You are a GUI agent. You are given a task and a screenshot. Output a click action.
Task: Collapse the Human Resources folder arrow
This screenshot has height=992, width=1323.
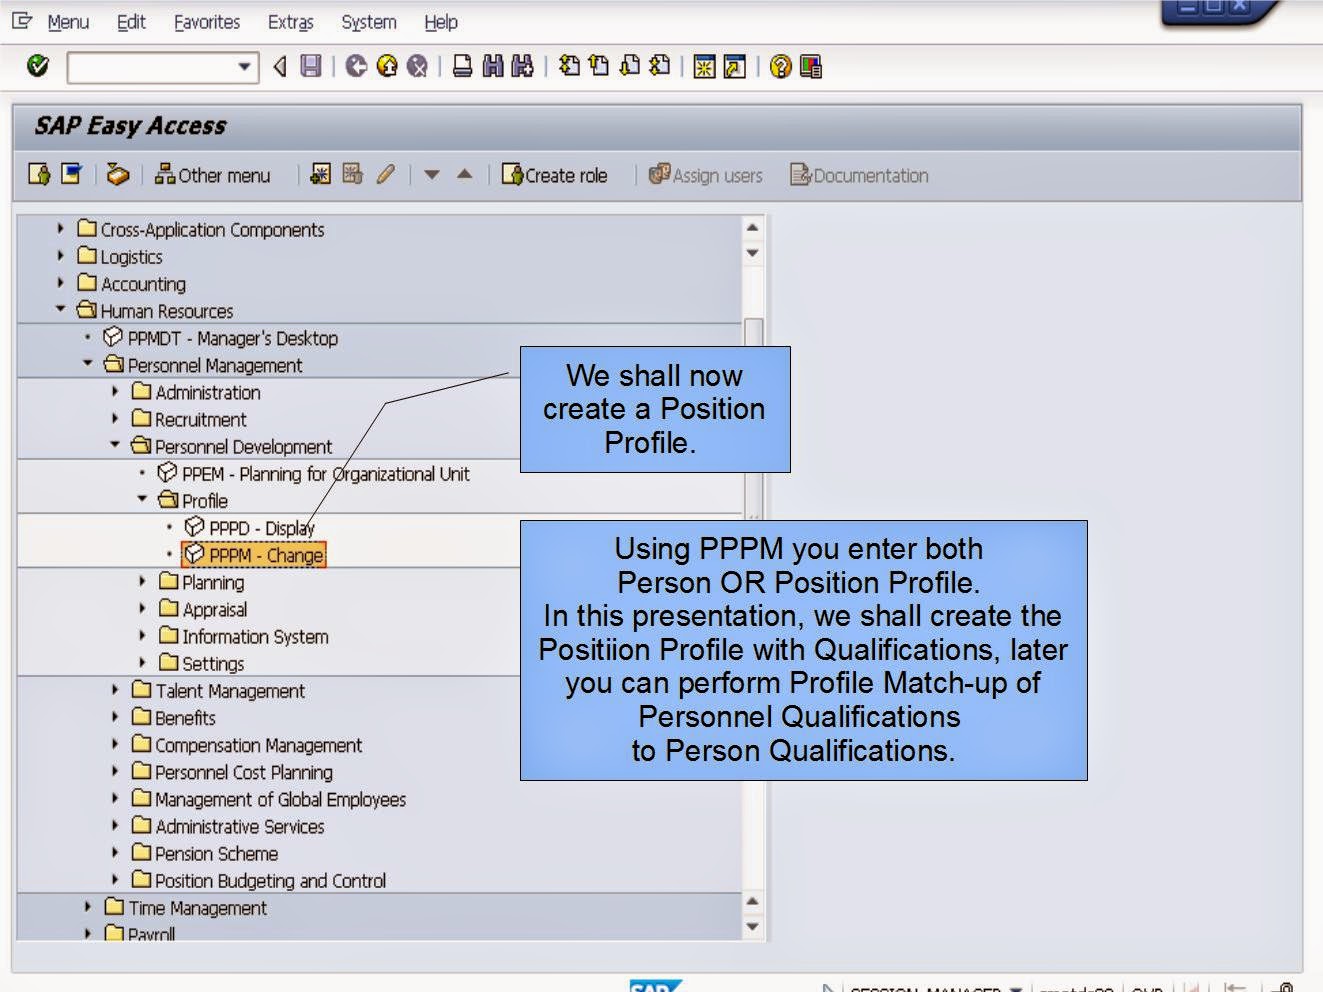(x=61, y=310)
